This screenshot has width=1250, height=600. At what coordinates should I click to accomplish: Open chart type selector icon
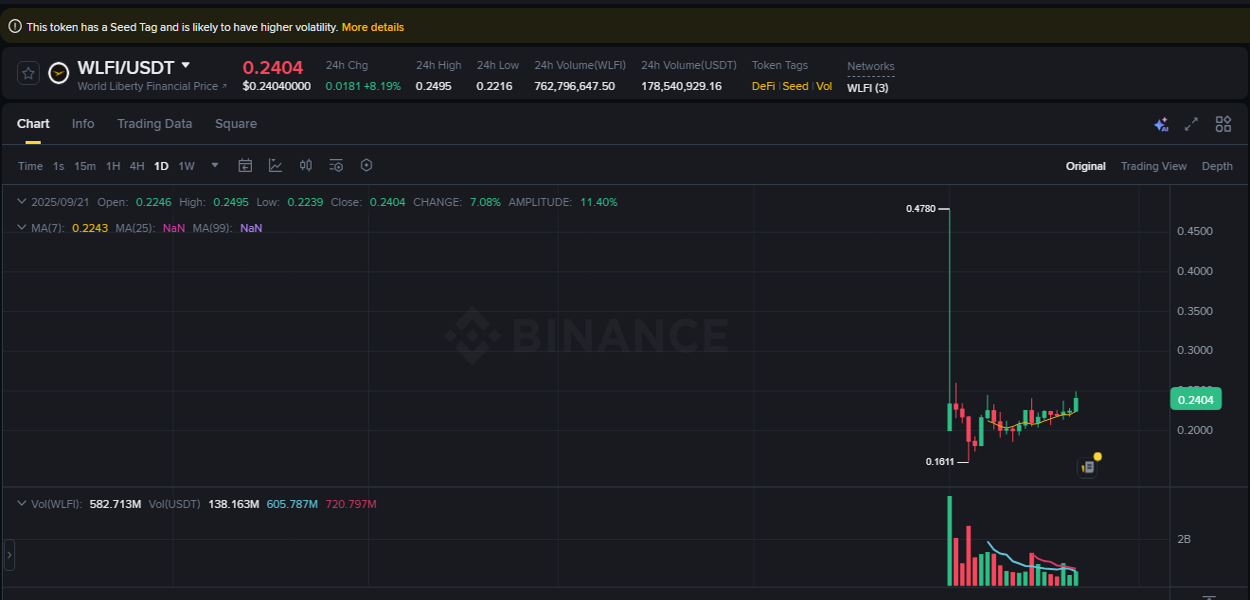275,165
